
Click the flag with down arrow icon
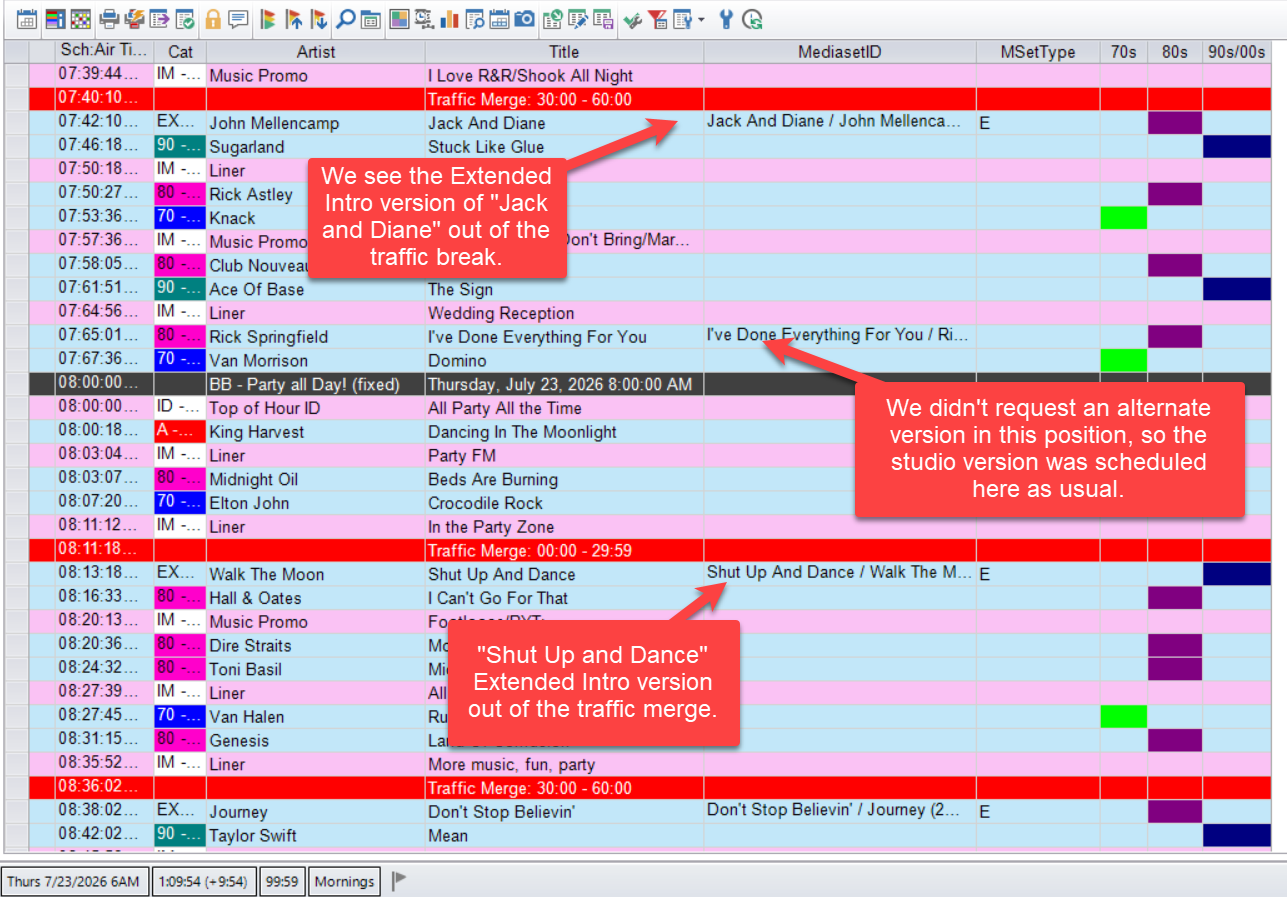coord(319,19)
